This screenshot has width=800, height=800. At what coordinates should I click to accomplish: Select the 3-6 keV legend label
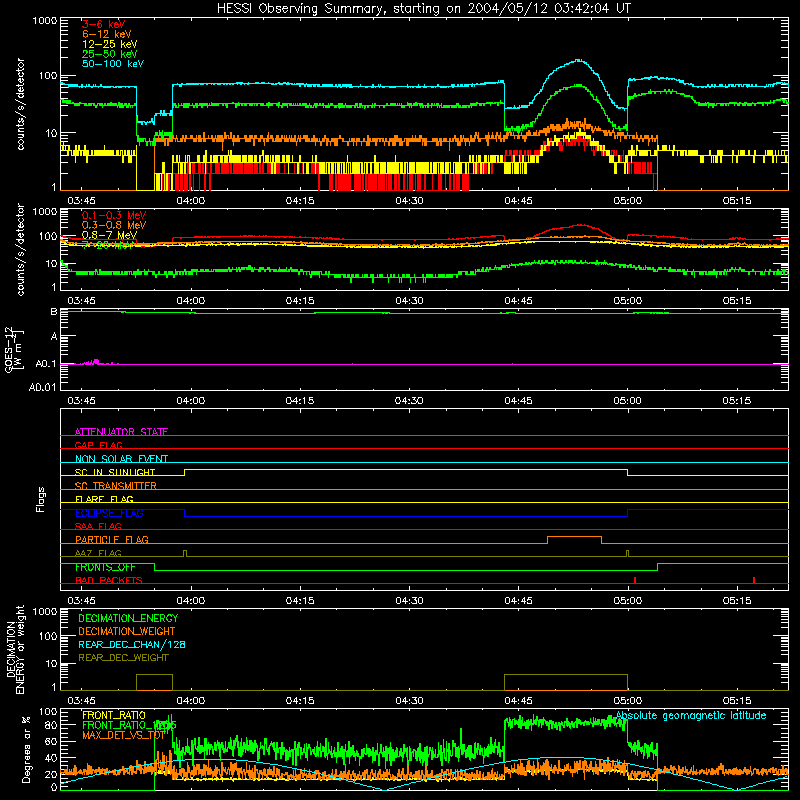pos(104,24)
